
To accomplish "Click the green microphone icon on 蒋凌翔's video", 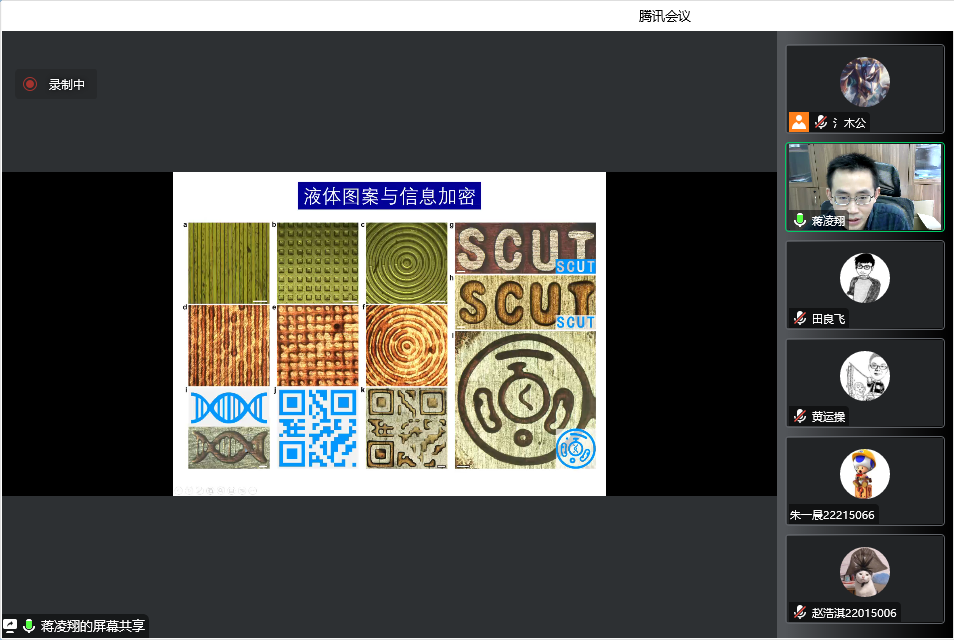I will tap(799, 220).
